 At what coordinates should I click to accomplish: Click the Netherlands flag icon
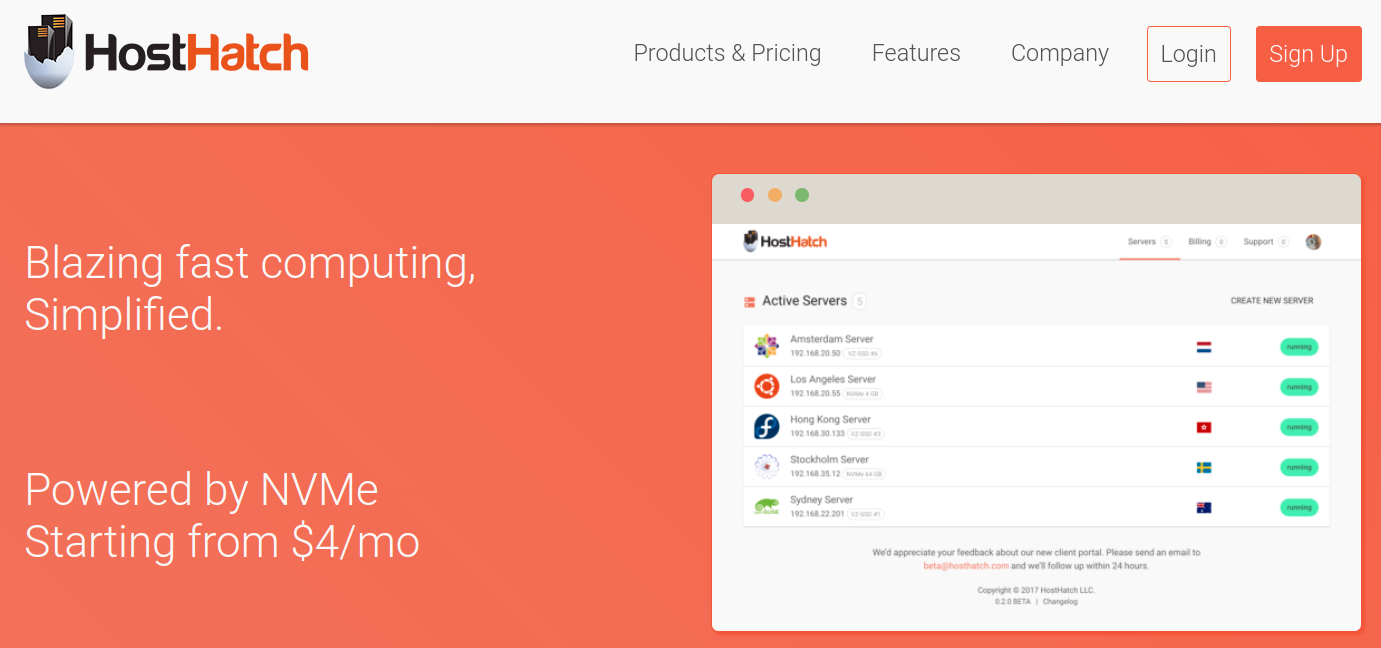pos(1204,347)
